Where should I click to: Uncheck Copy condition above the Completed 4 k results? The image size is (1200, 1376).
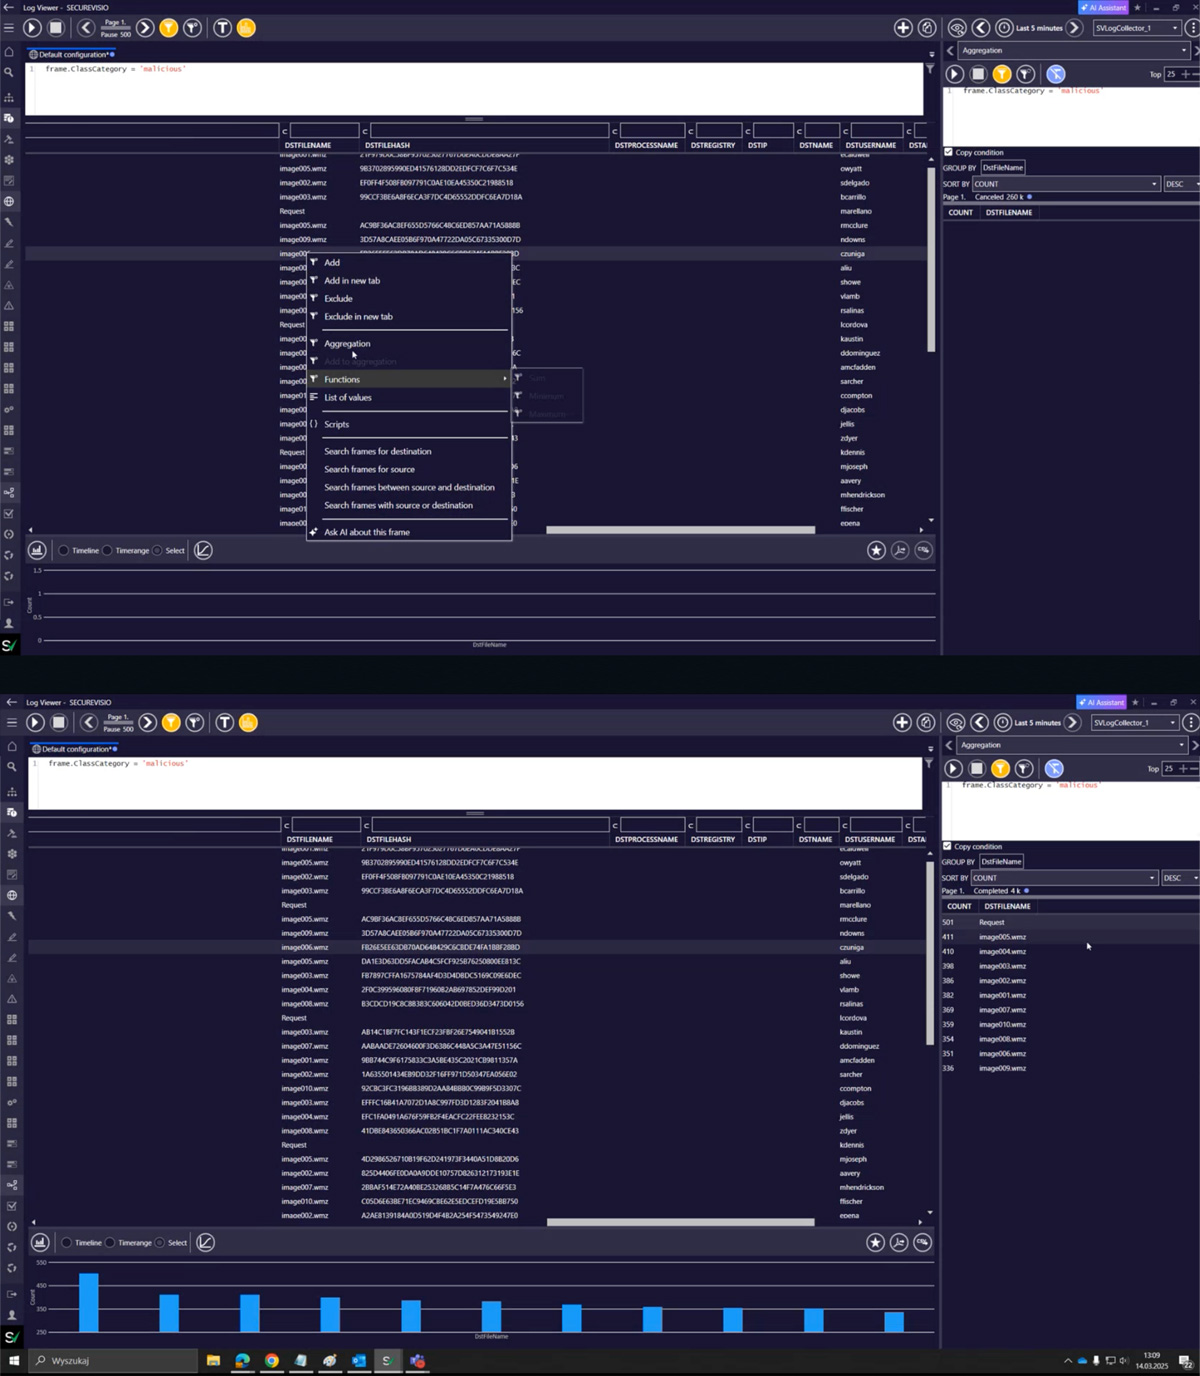948,846
